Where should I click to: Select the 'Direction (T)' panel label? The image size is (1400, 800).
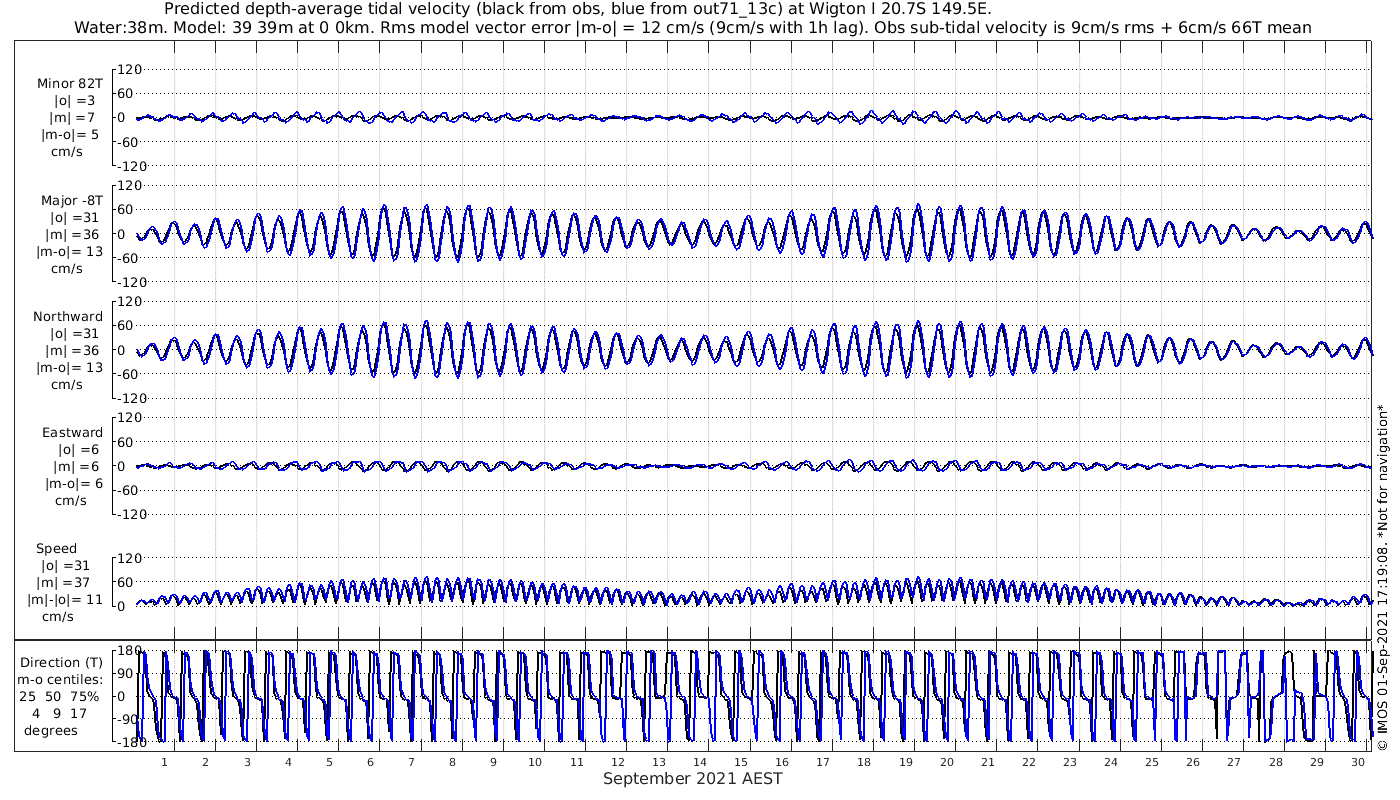tap(61, 663)
